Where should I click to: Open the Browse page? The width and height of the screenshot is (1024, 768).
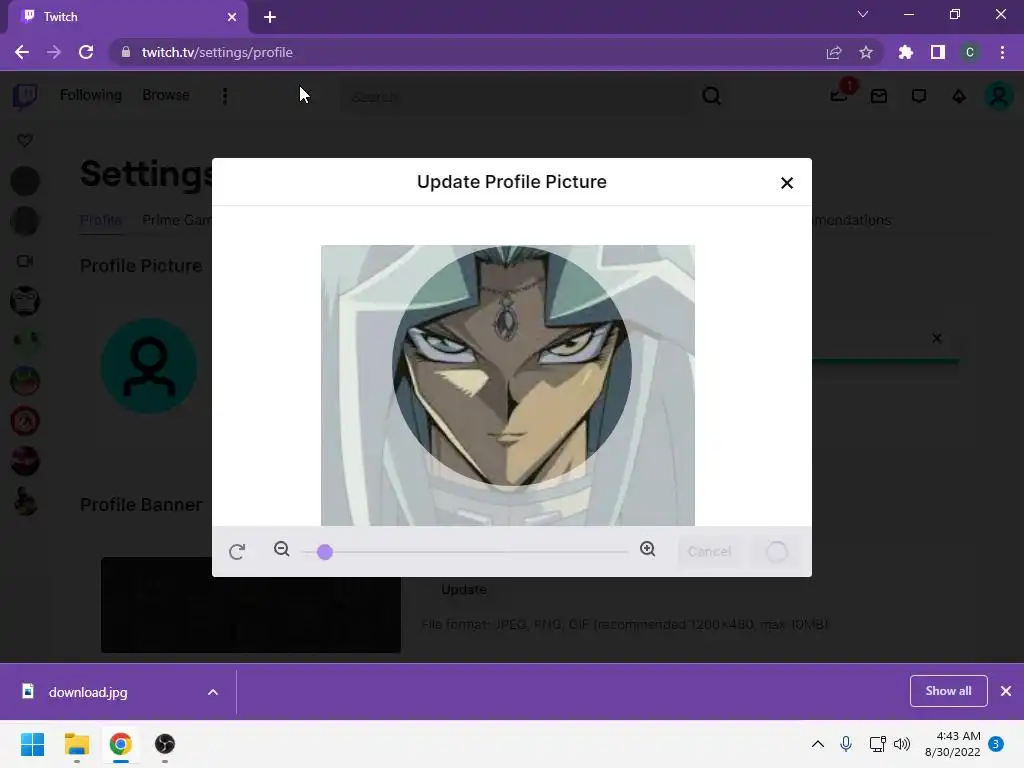pyautogui.click(x=166, y=95)
